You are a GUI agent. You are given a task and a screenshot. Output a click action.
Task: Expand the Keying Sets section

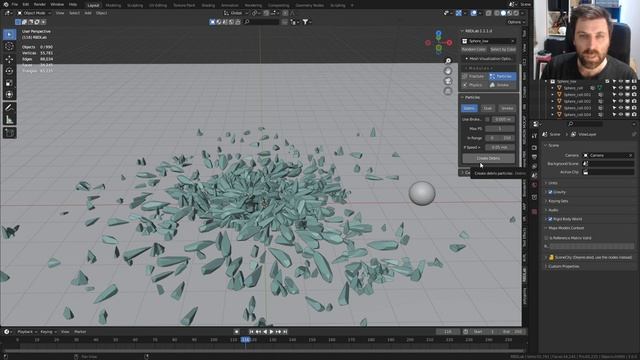[x=558, y=201]
